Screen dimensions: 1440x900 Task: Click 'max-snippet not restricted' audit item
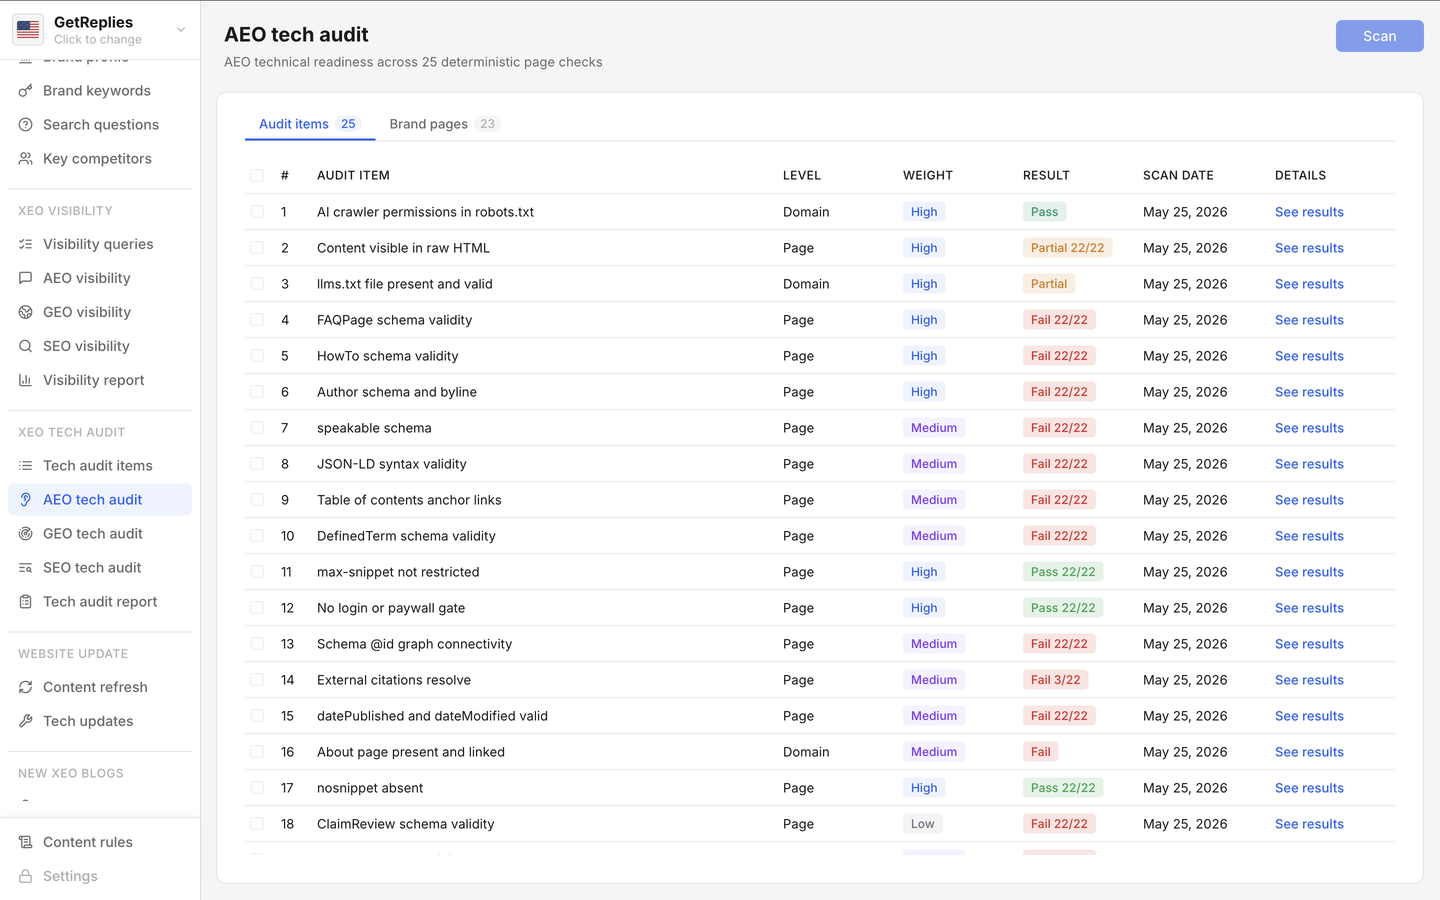[398, 572]
